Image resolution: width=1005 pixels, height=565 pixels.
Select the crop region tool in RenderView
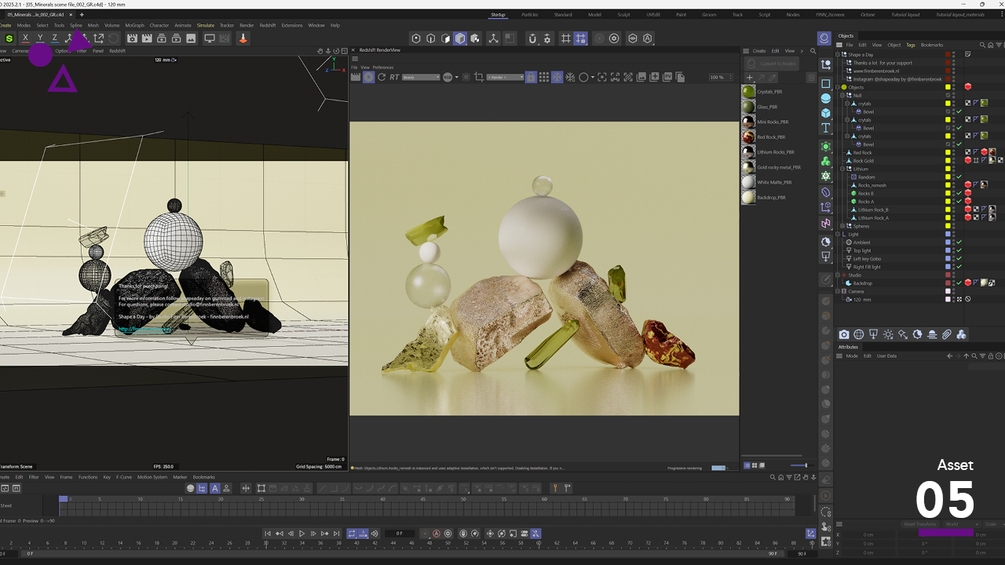[480, 77]
